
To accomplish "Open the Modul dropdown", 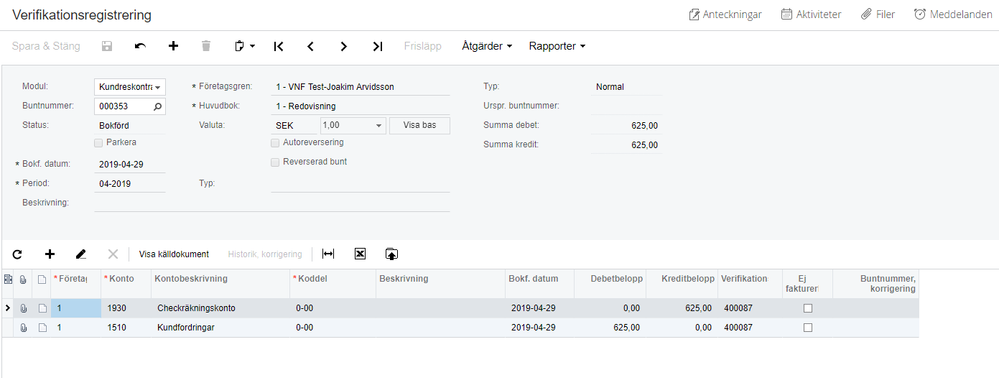I will pyautogui.click(x=130, y=87).
